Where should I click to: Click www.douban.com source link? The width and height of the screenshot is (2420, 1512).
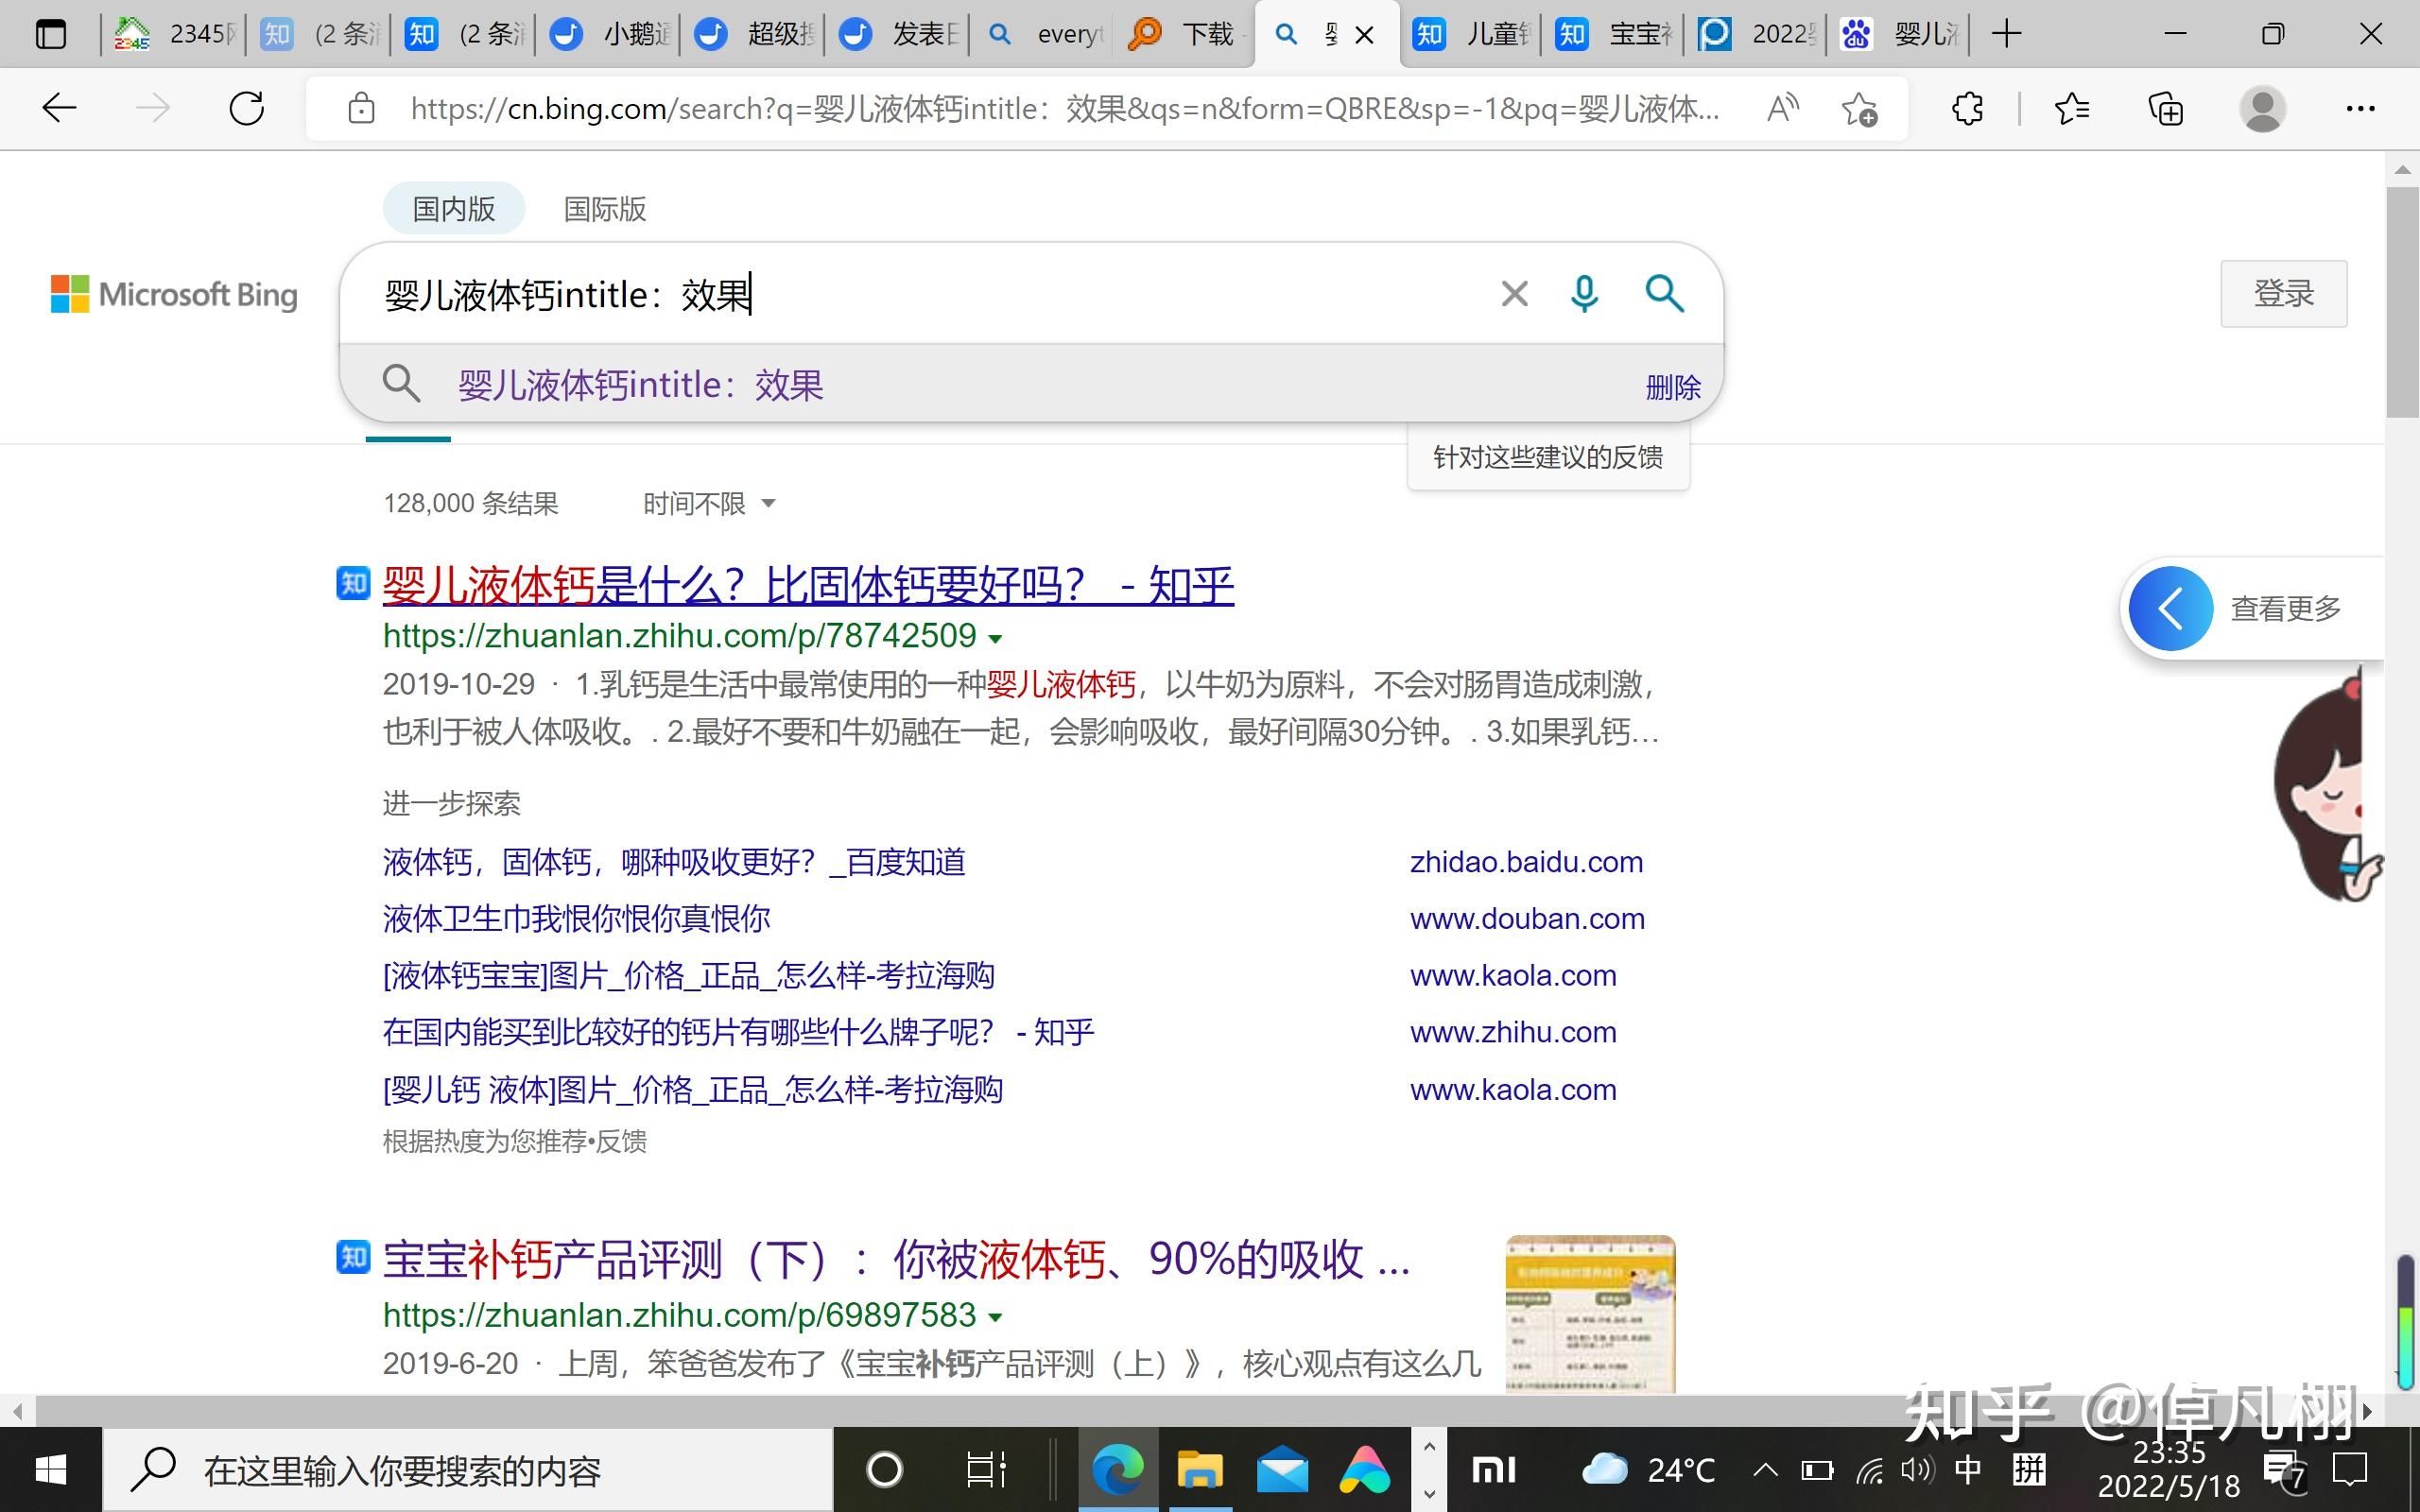[x=1527, y=918]
